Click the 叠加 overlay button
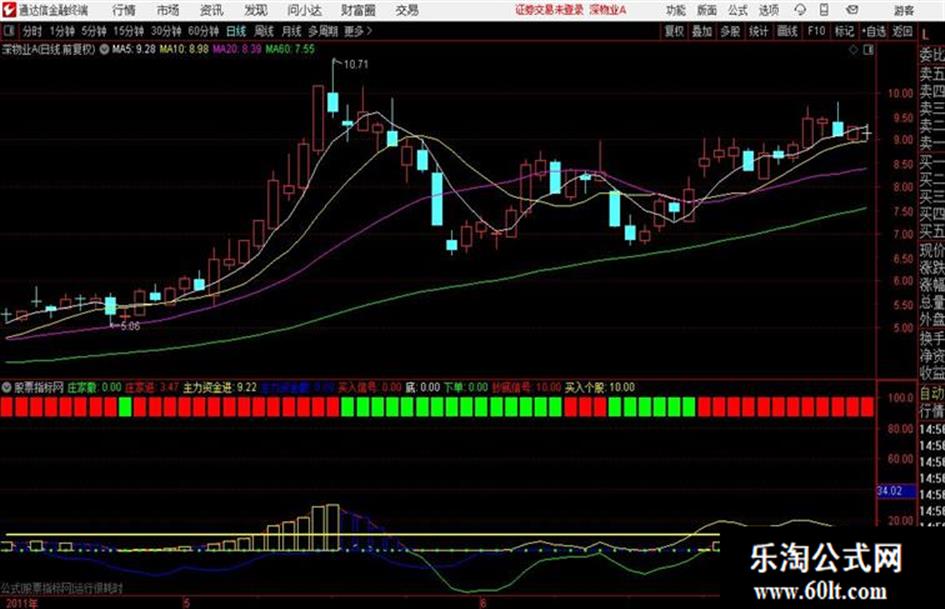The height and width of the screenshot is (609, 945). 702,31
